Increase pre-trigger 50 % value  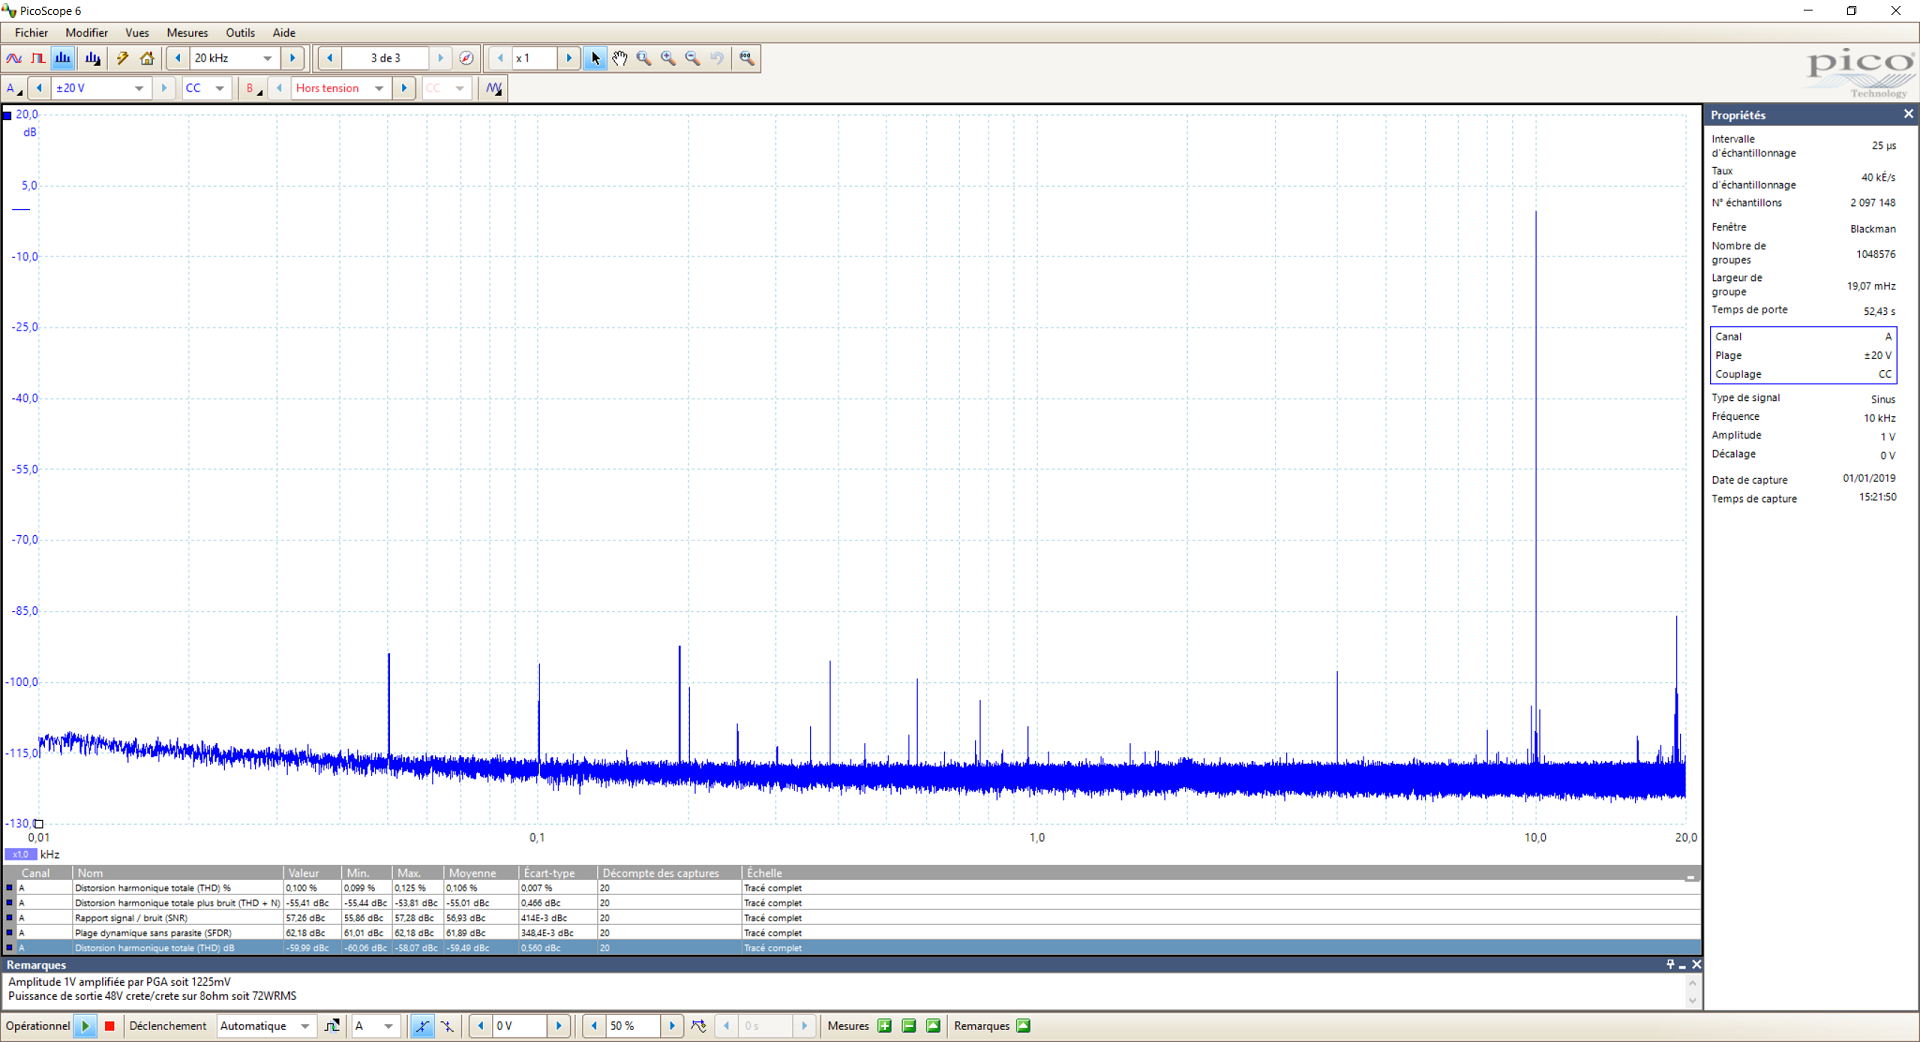(x=672, y=1026)
